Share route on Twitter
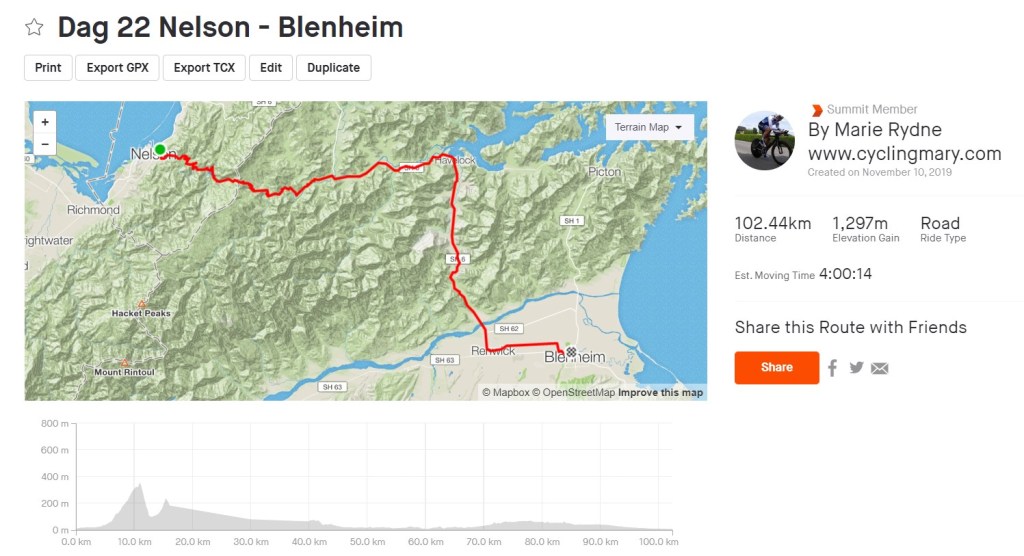Viewport: 1024px width, 556px height. (x=856, y=368)
